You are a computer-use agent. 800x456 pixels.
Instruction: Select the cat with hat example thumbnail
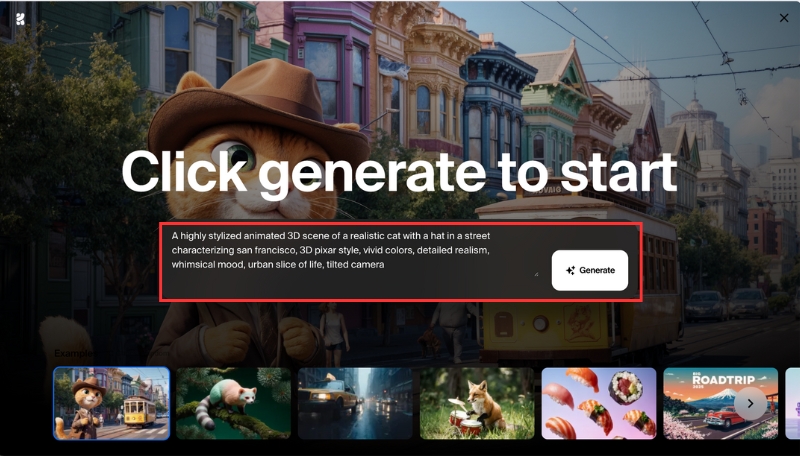pyautogui.click(x=111, y=403)
